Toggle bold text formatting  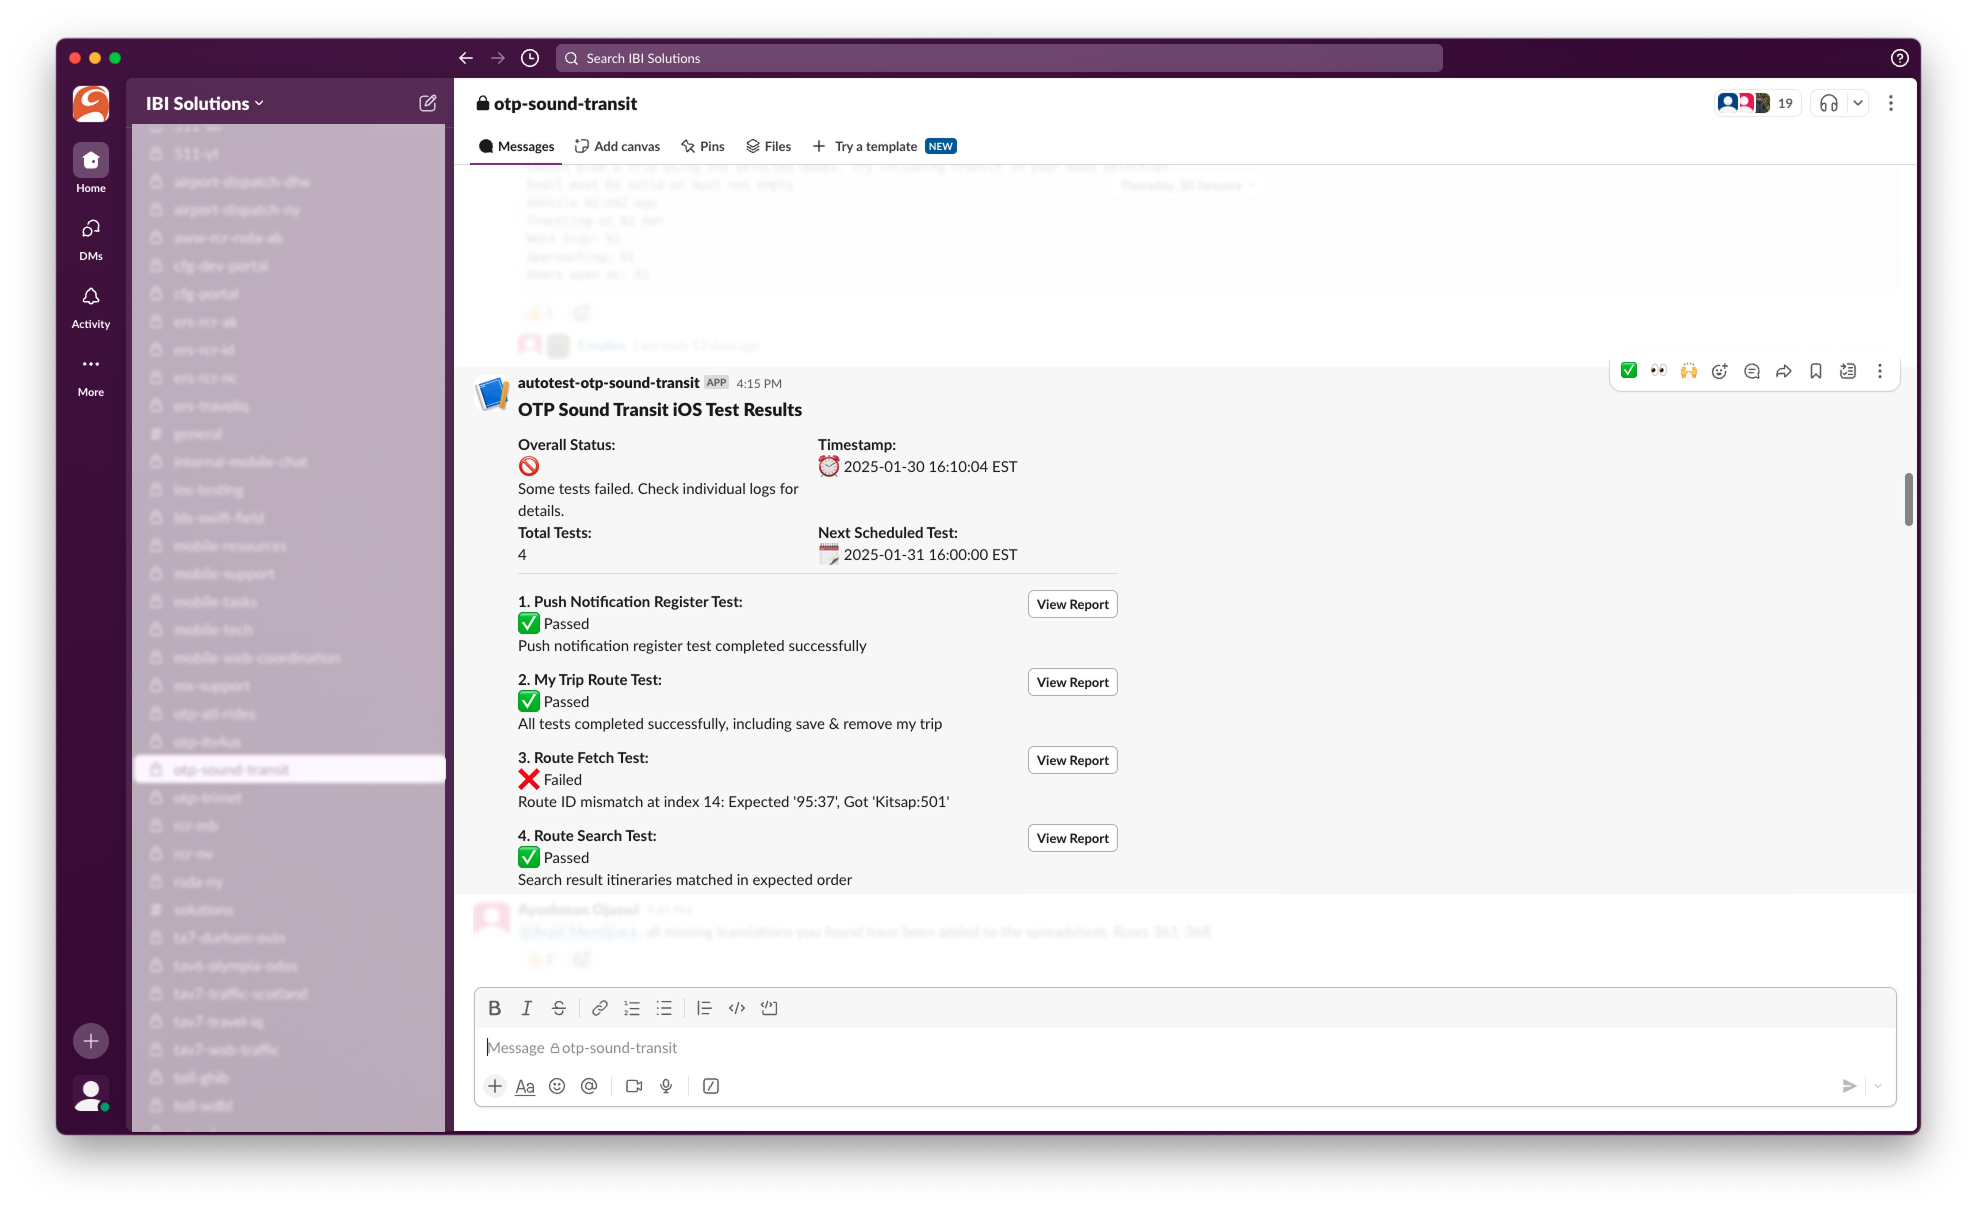coord(494,1008)
